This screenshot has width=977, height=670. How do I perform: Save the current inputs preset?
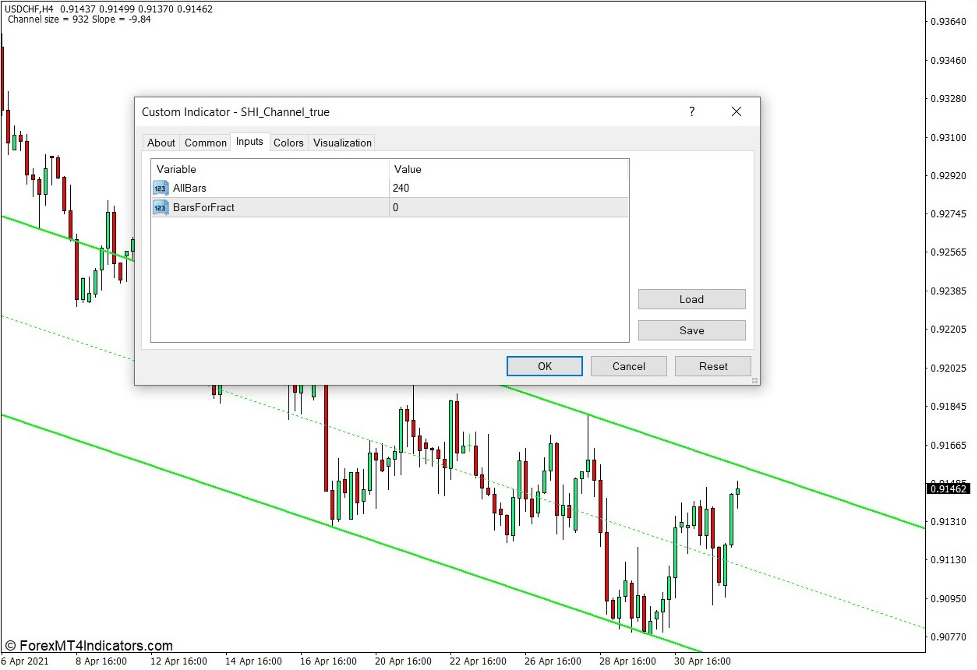690,330
